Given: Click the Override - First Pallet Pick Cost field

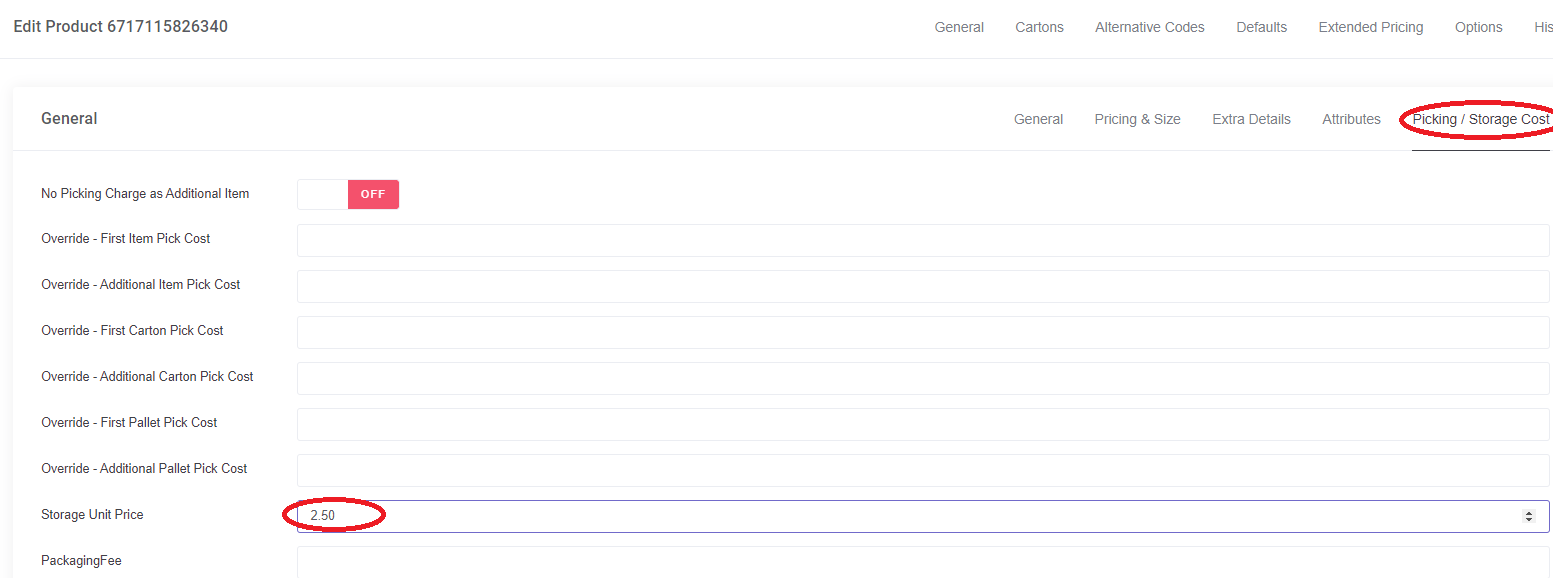Looking at the screenshot, I should click(x=923, y=424).
